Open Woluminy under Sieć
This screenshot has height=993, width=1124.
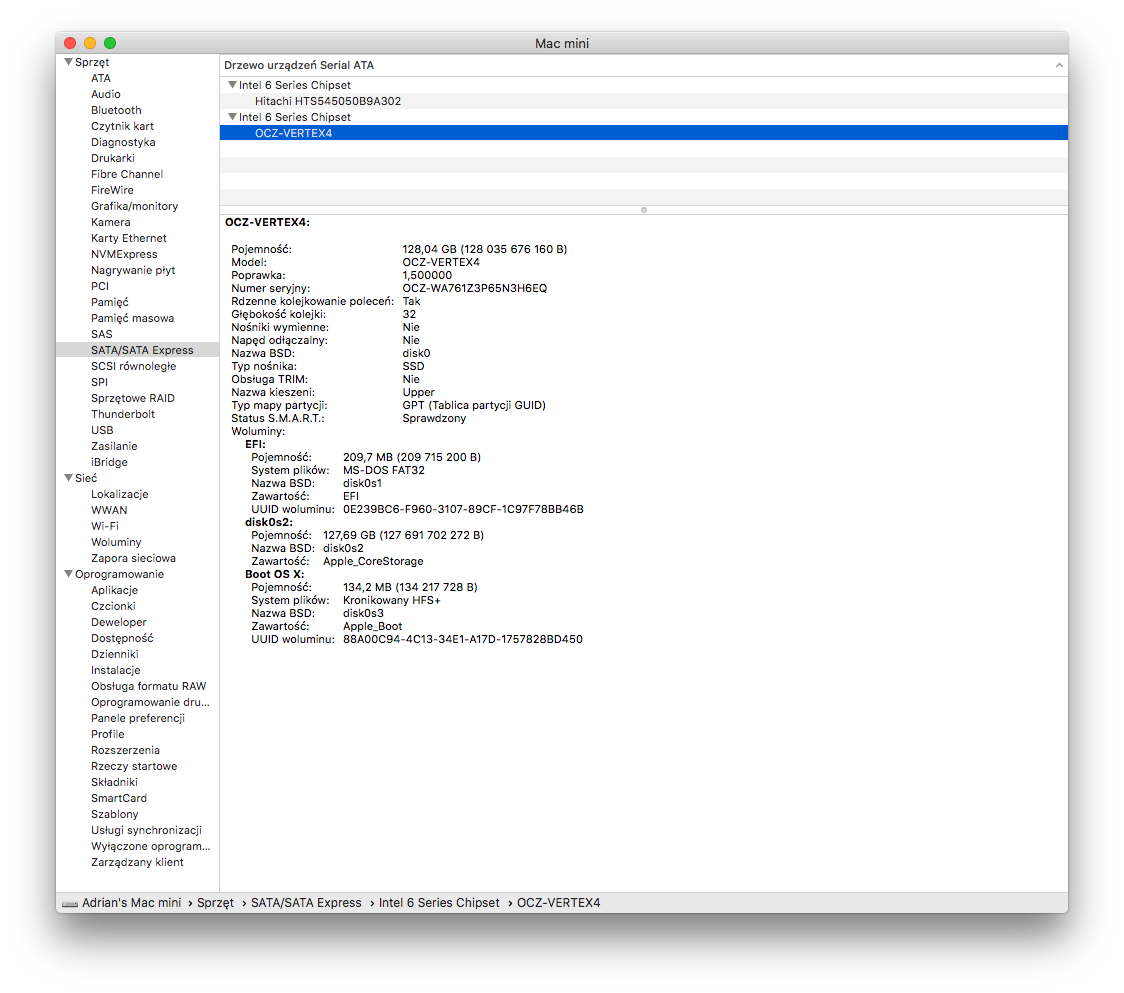[x=116, y=542]
